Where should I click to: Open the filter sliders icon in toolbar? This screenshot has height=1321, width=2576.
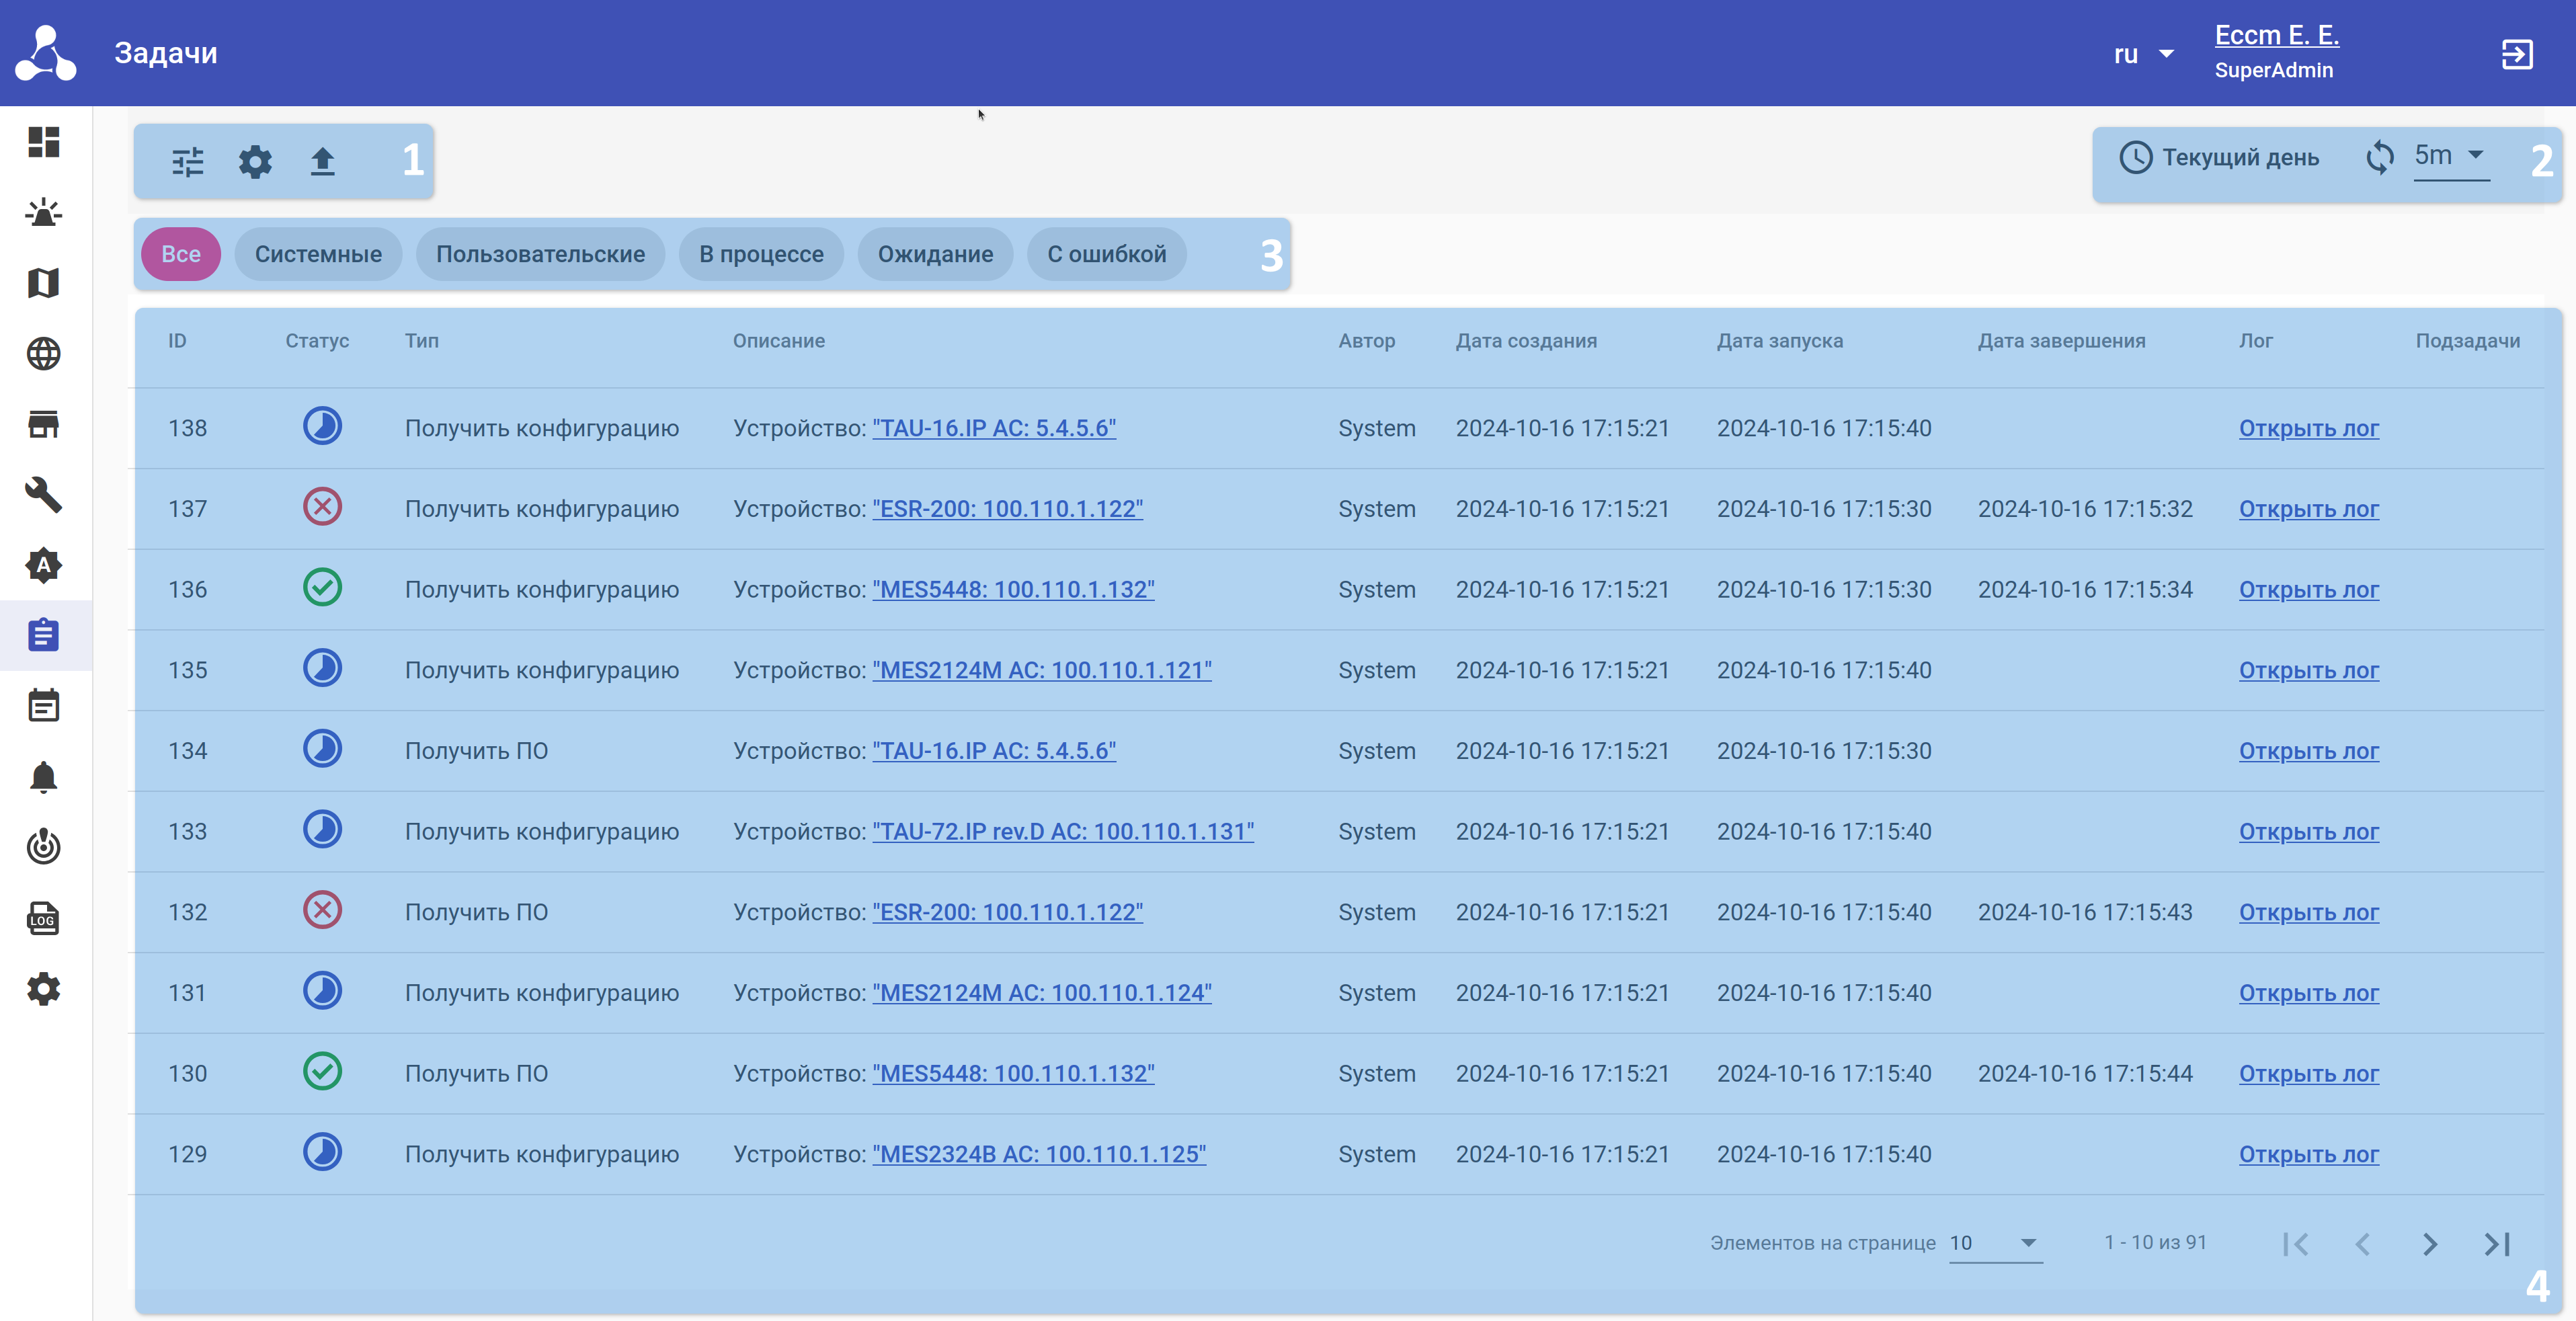(x=187, y=161)
